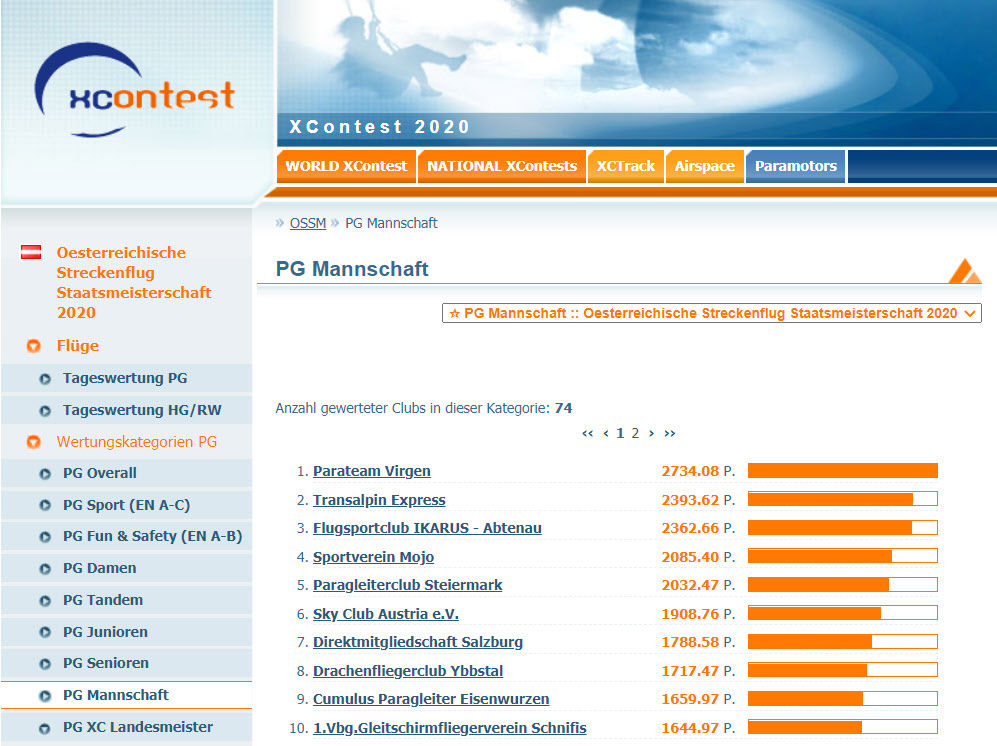Select PG XC Landesmeister category
Viewport: 997px width, 746px height.
pos(138,727)
